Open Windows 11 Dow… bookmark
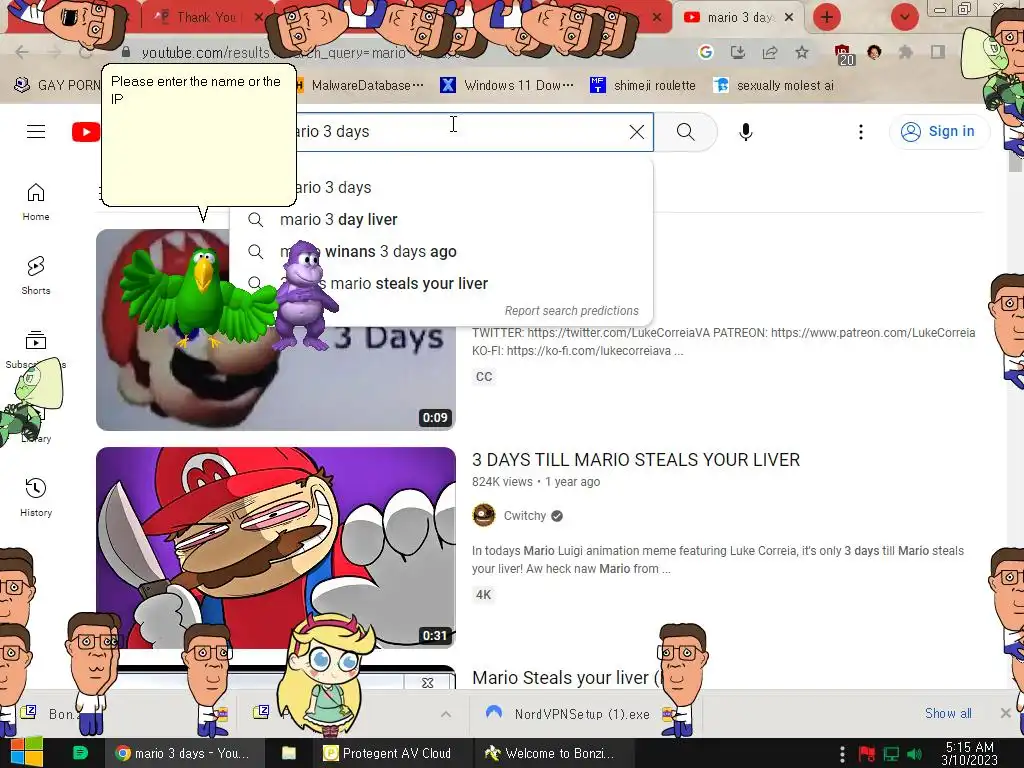Viewport: 1024px width, 768px height. pos(507,86)
